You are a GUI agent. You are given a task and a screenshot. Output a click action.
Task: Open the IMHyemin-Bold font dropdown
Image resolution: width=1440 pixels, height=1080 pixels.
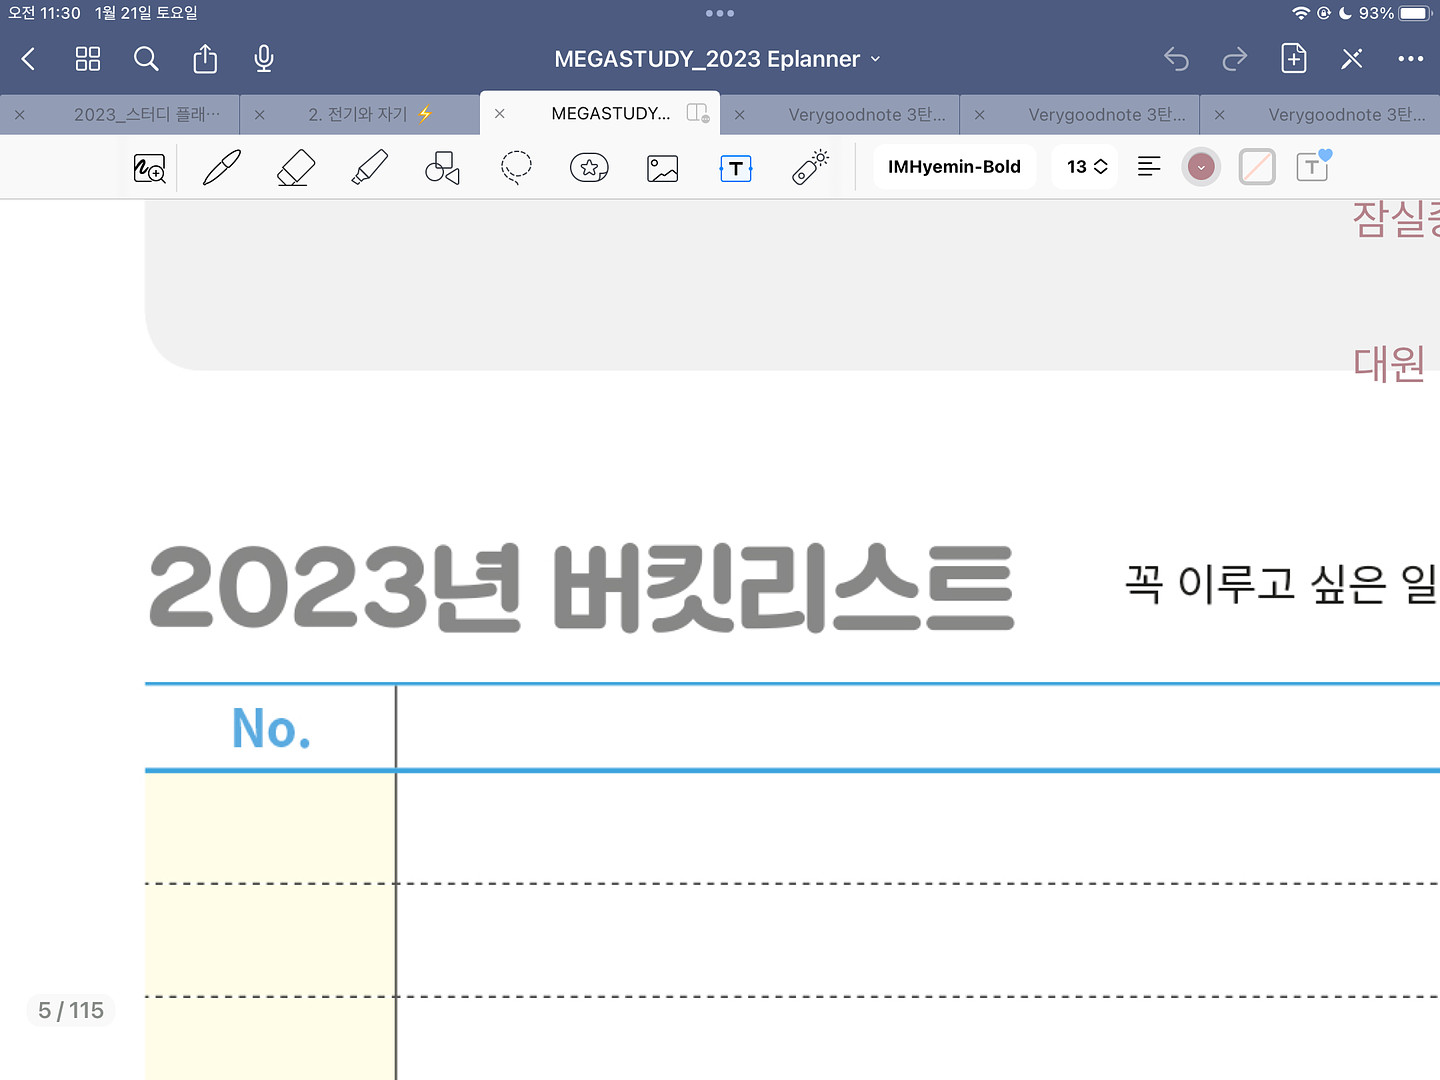[954, 167]
